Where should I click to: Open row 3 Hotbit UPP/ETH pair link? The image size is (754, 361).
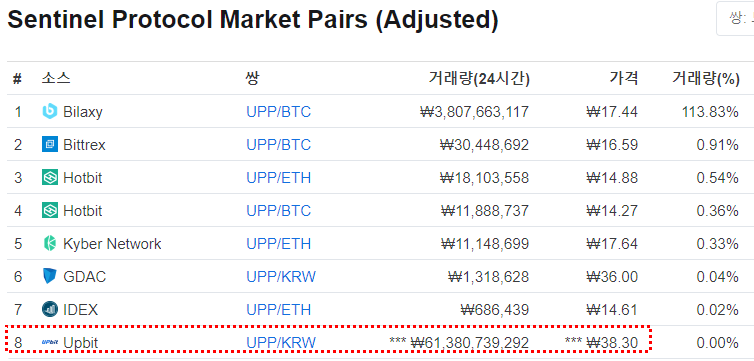pyautogui.click(x=278, y=178)
